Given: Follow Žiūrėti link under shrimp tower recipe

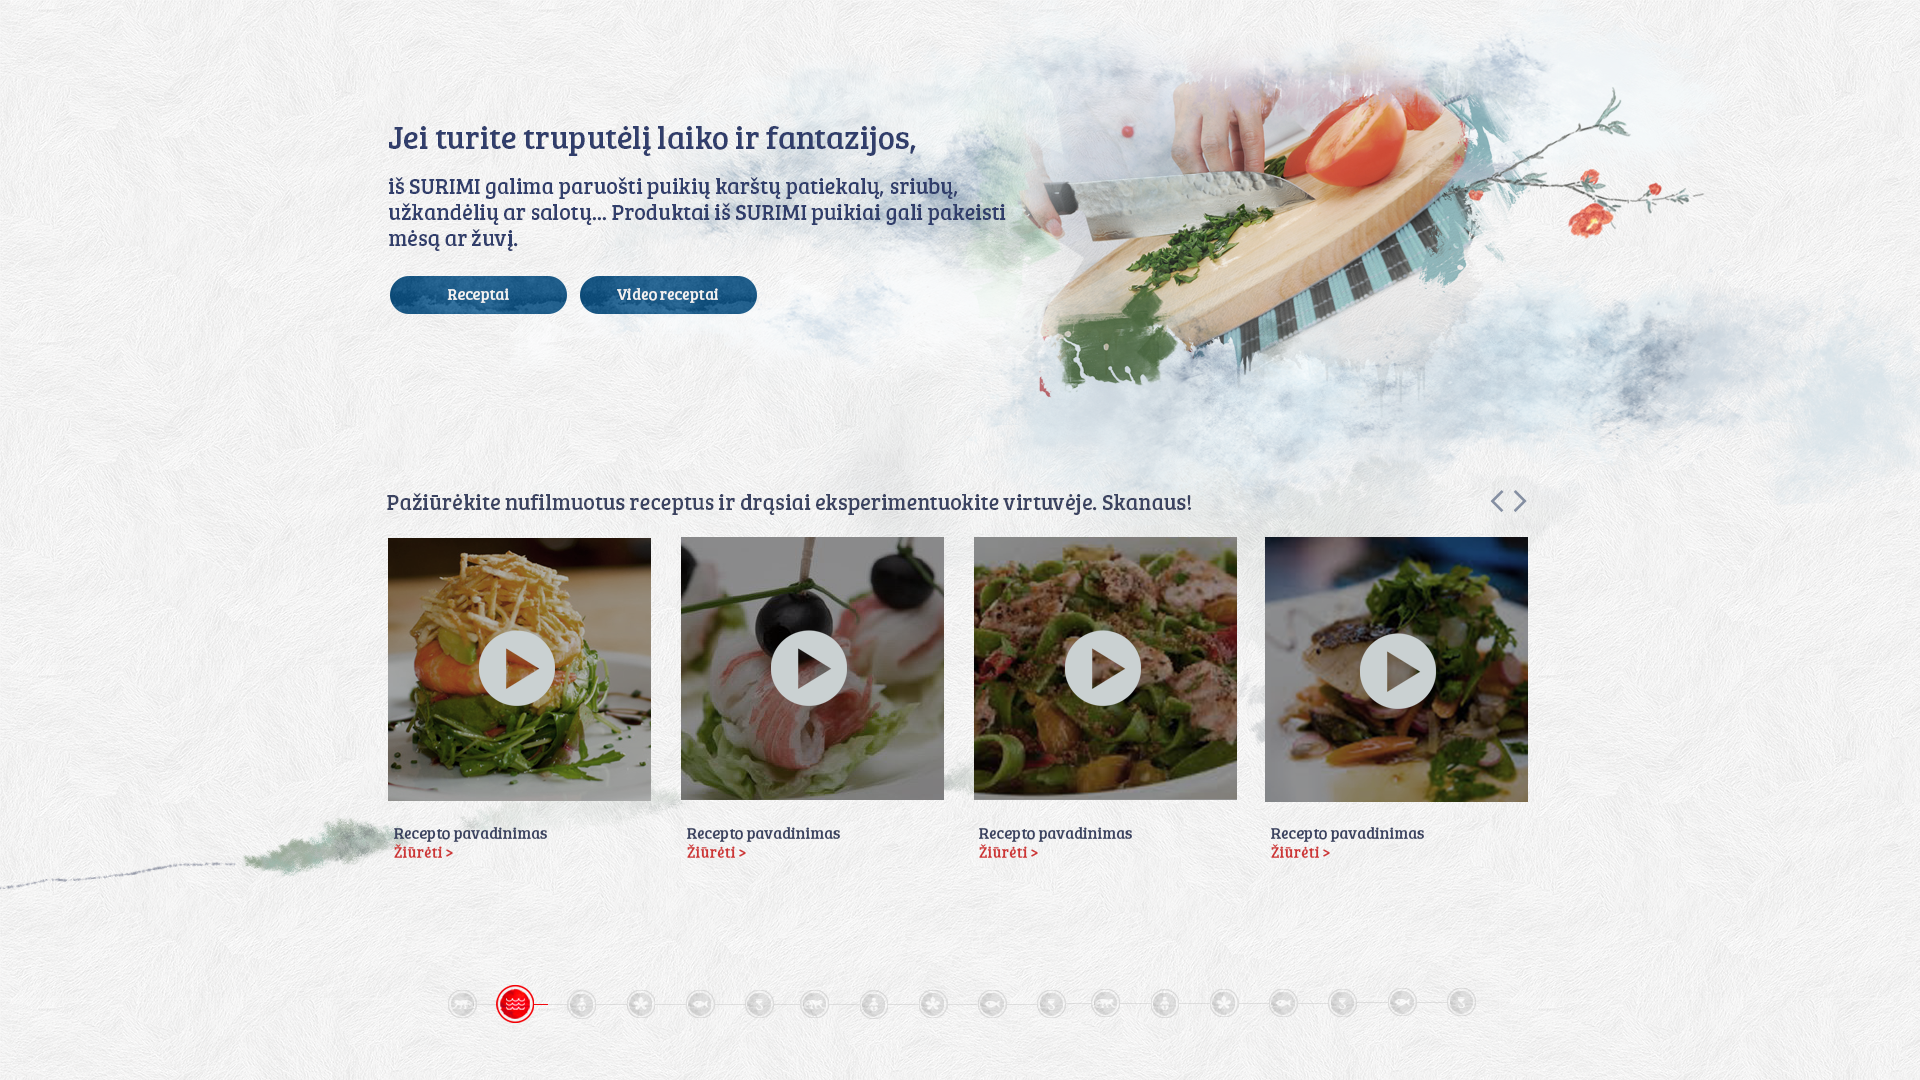Looking at the screenshot, I should [x=424, y=852].
